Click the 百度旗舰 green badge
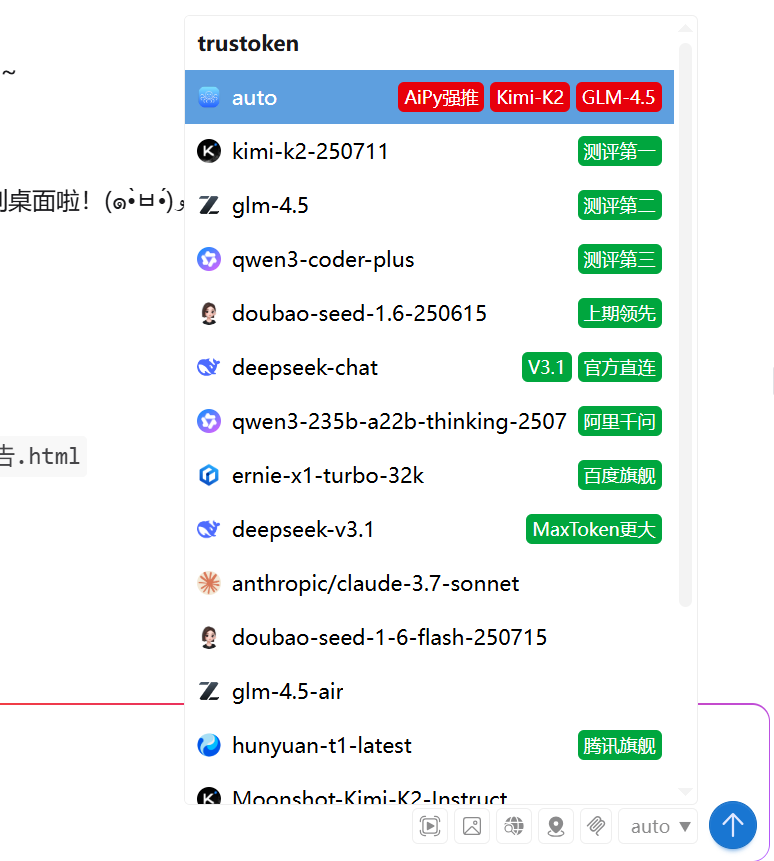The width and height of the screenshot is (774, 861). coord(620,475)
